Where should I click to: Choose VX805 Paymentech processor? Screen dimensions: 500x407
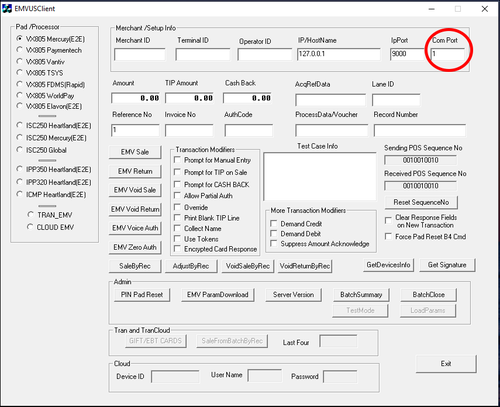tap(49, 50)
